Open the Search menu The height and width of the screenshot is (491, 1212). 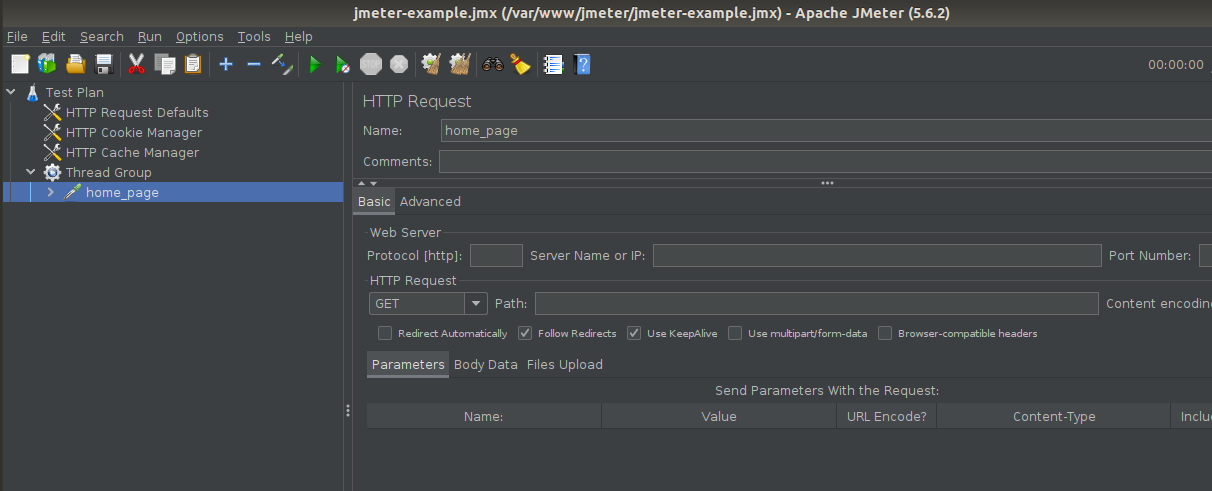click(x=102, y=36)
